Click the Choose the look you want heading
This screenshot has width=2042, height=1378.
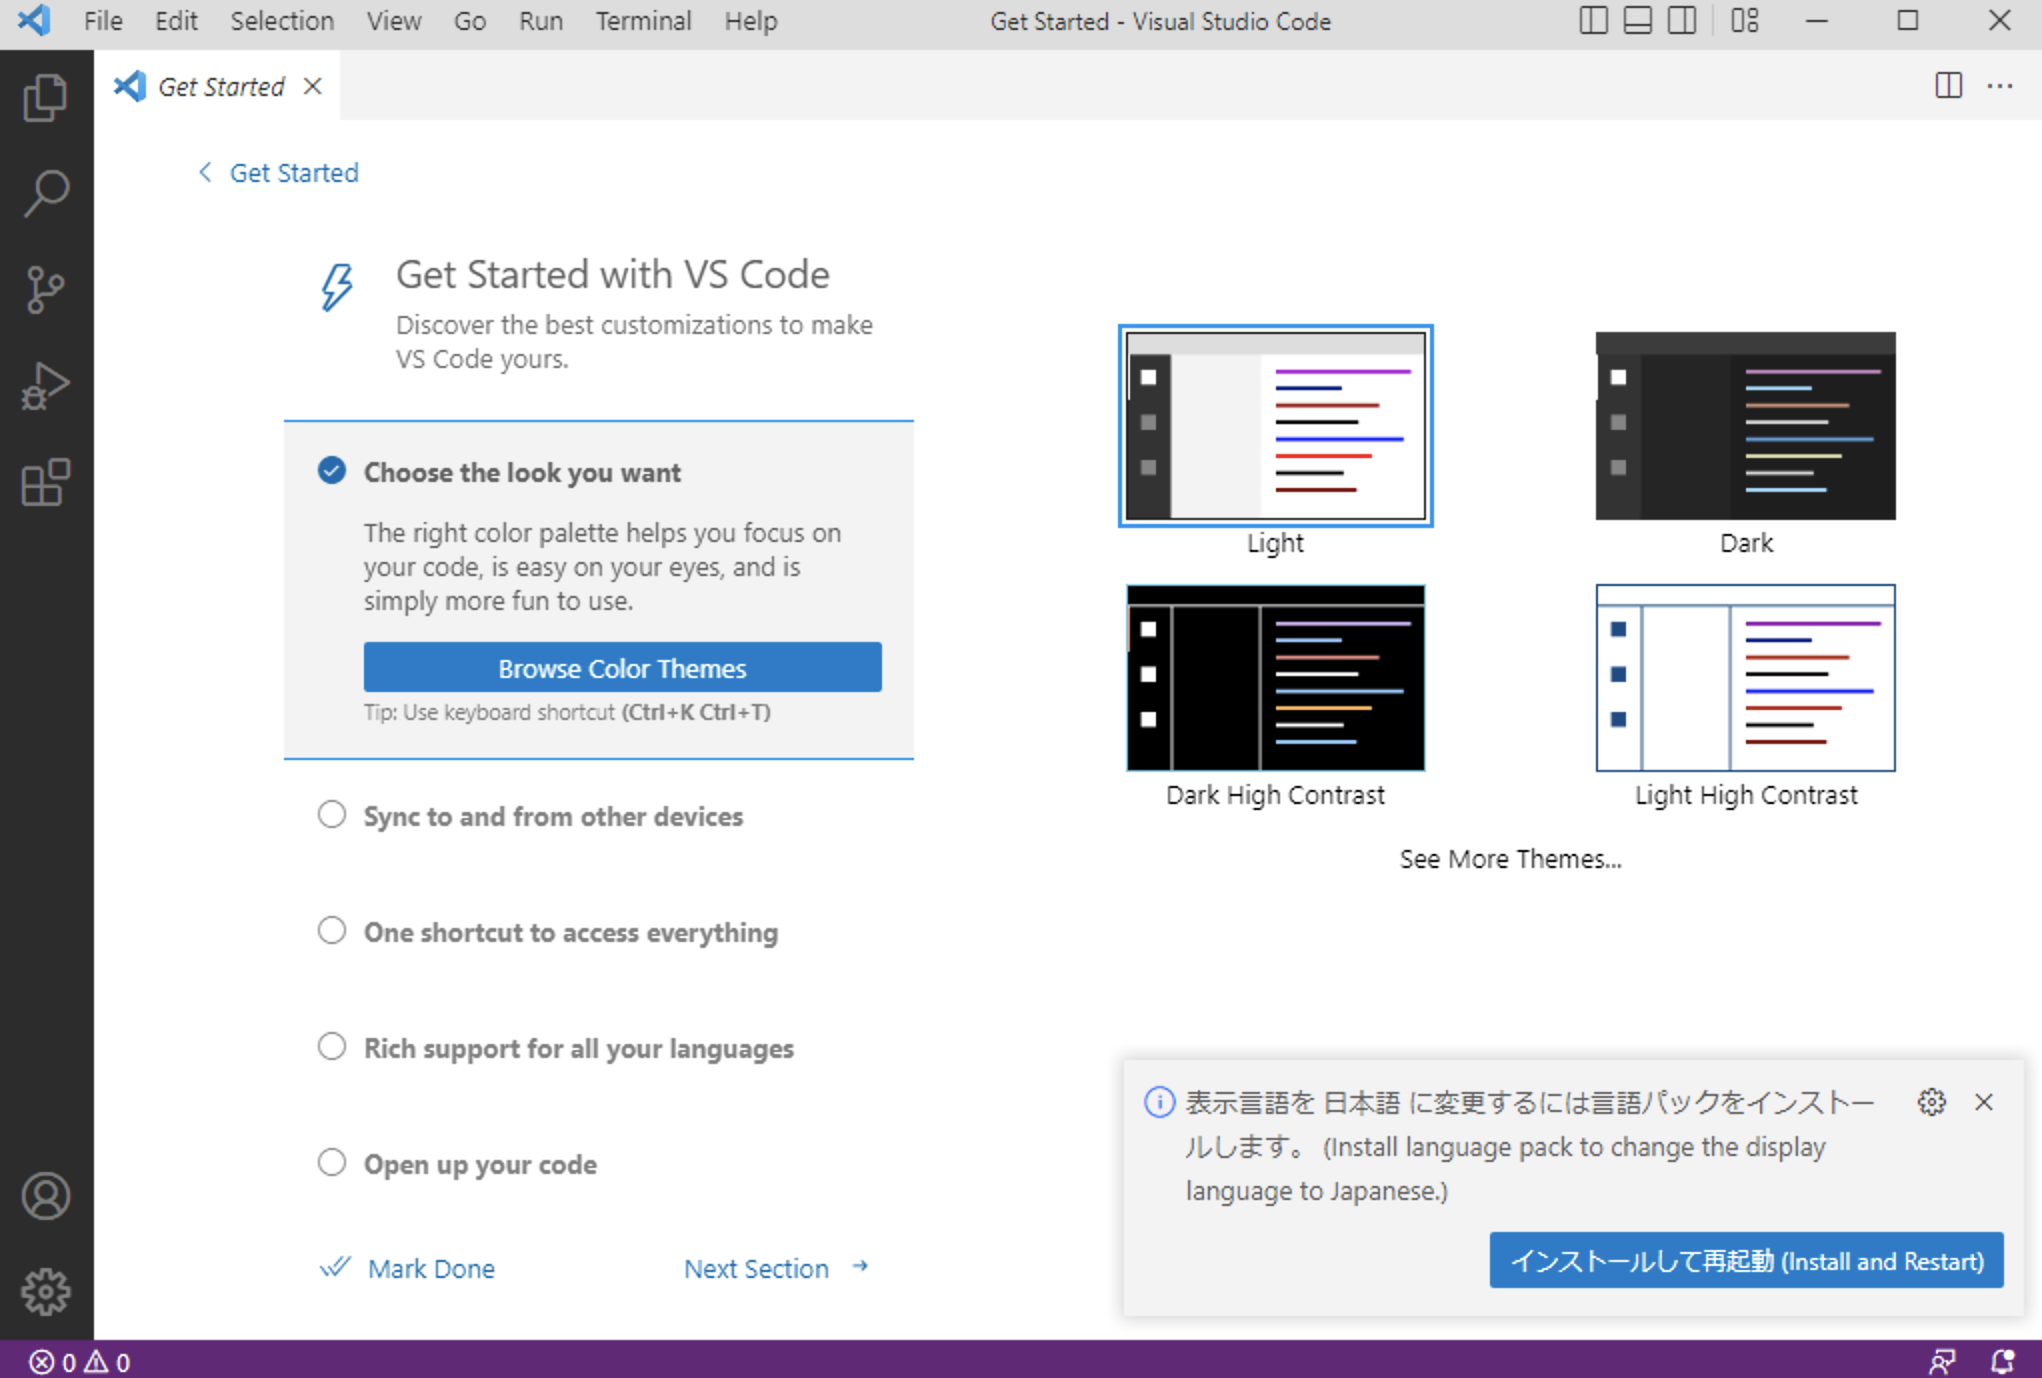click(522, 472)
